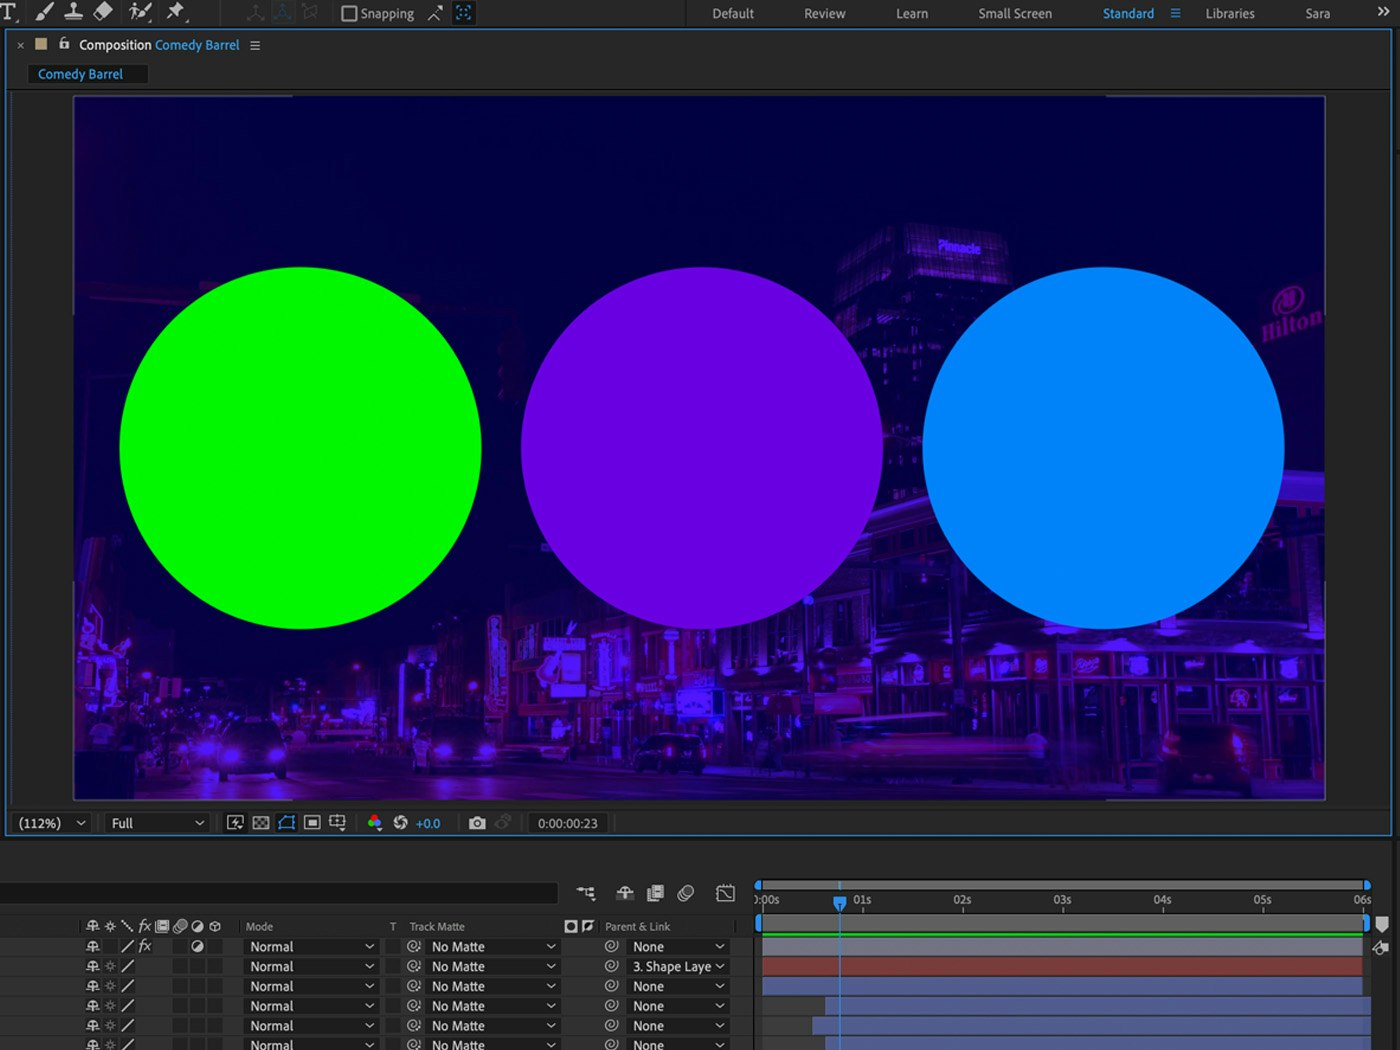
Task: Switch to the Standard workspace
Action: click(1127, 13)
